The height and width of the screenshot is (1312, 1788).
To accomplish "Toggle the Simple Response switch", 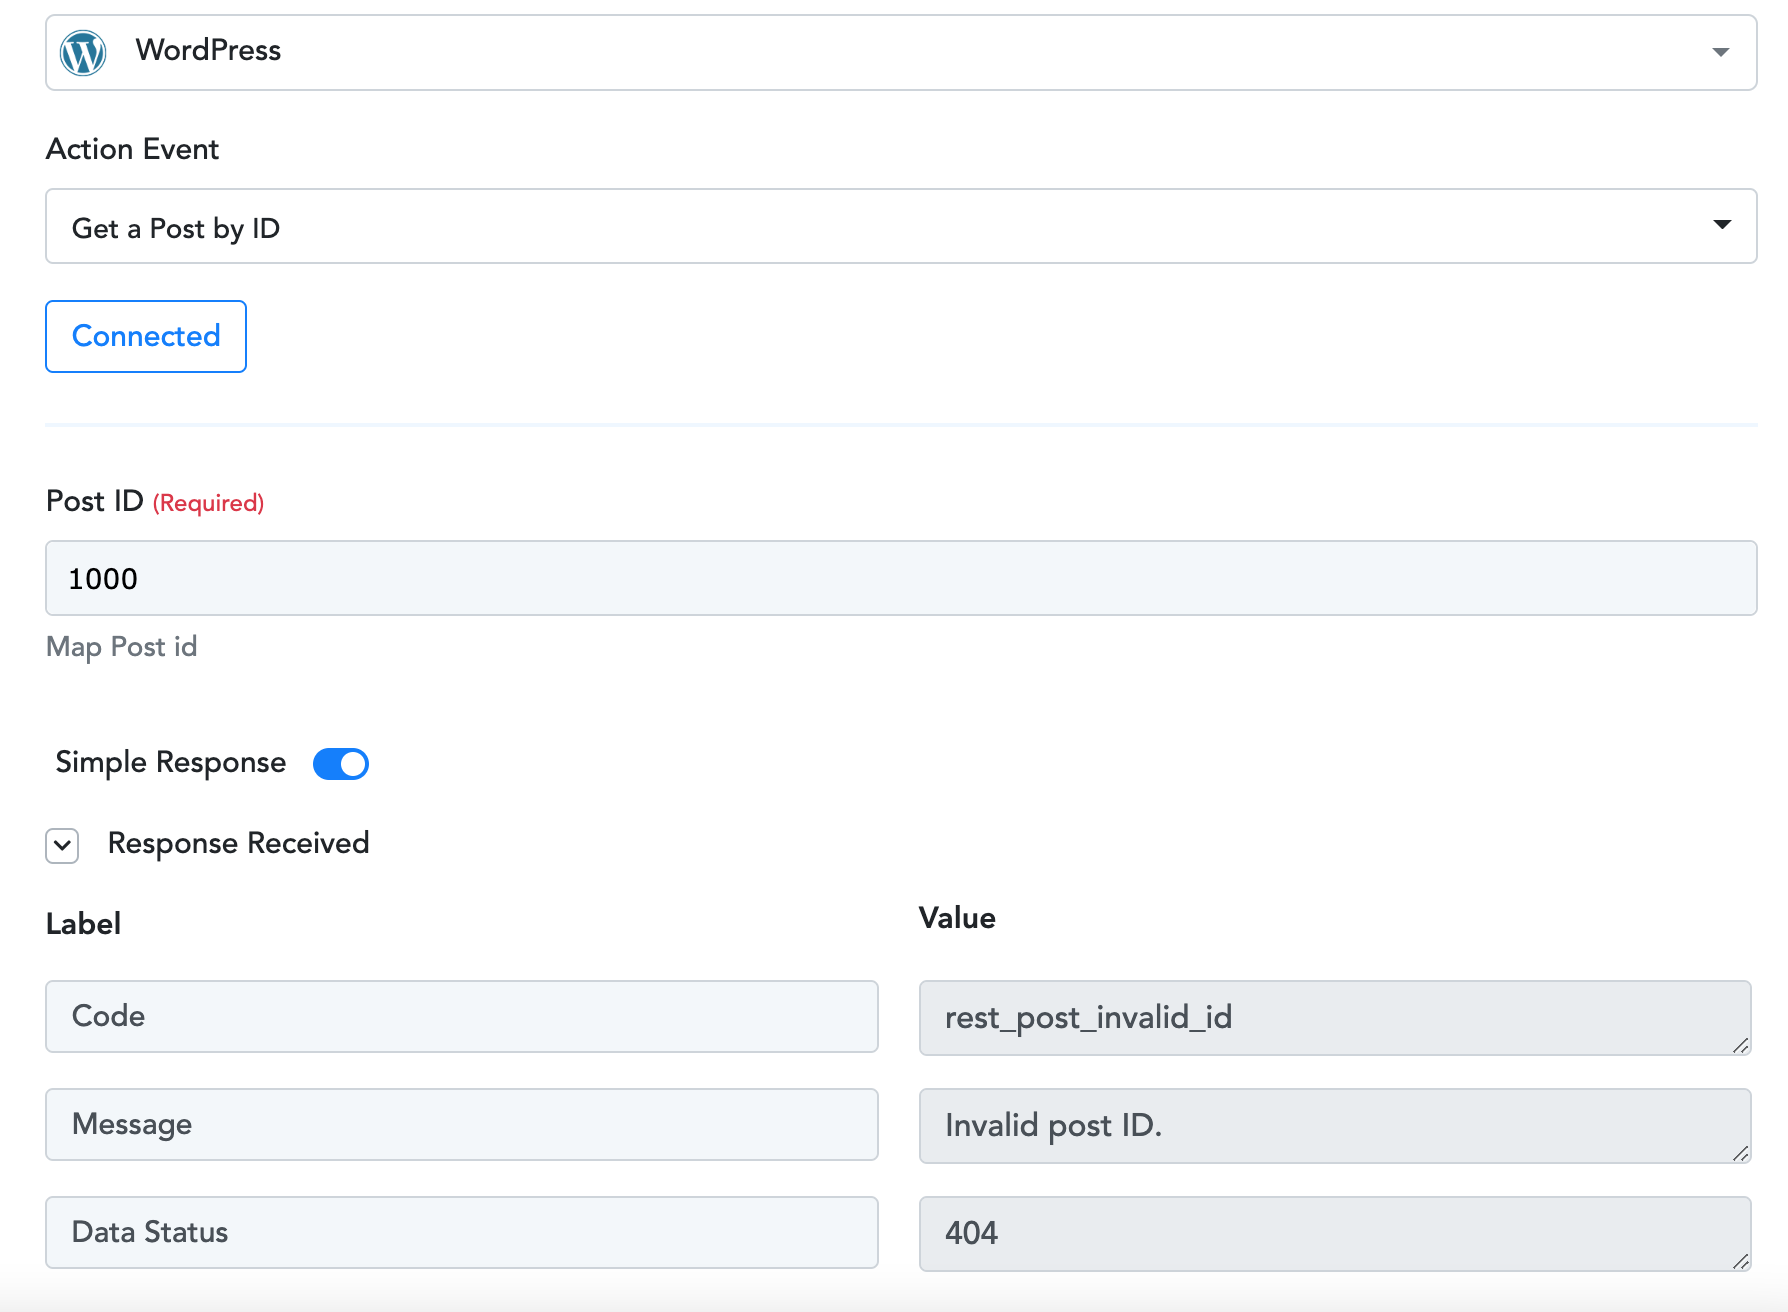I will pos(341,764).
